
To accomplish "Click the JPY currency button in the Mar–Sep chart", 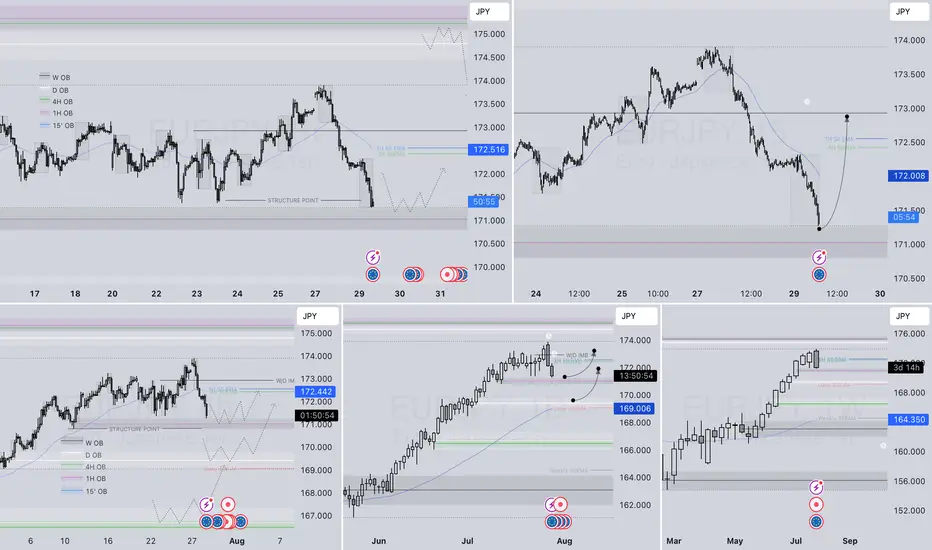I will coord(909,316).
